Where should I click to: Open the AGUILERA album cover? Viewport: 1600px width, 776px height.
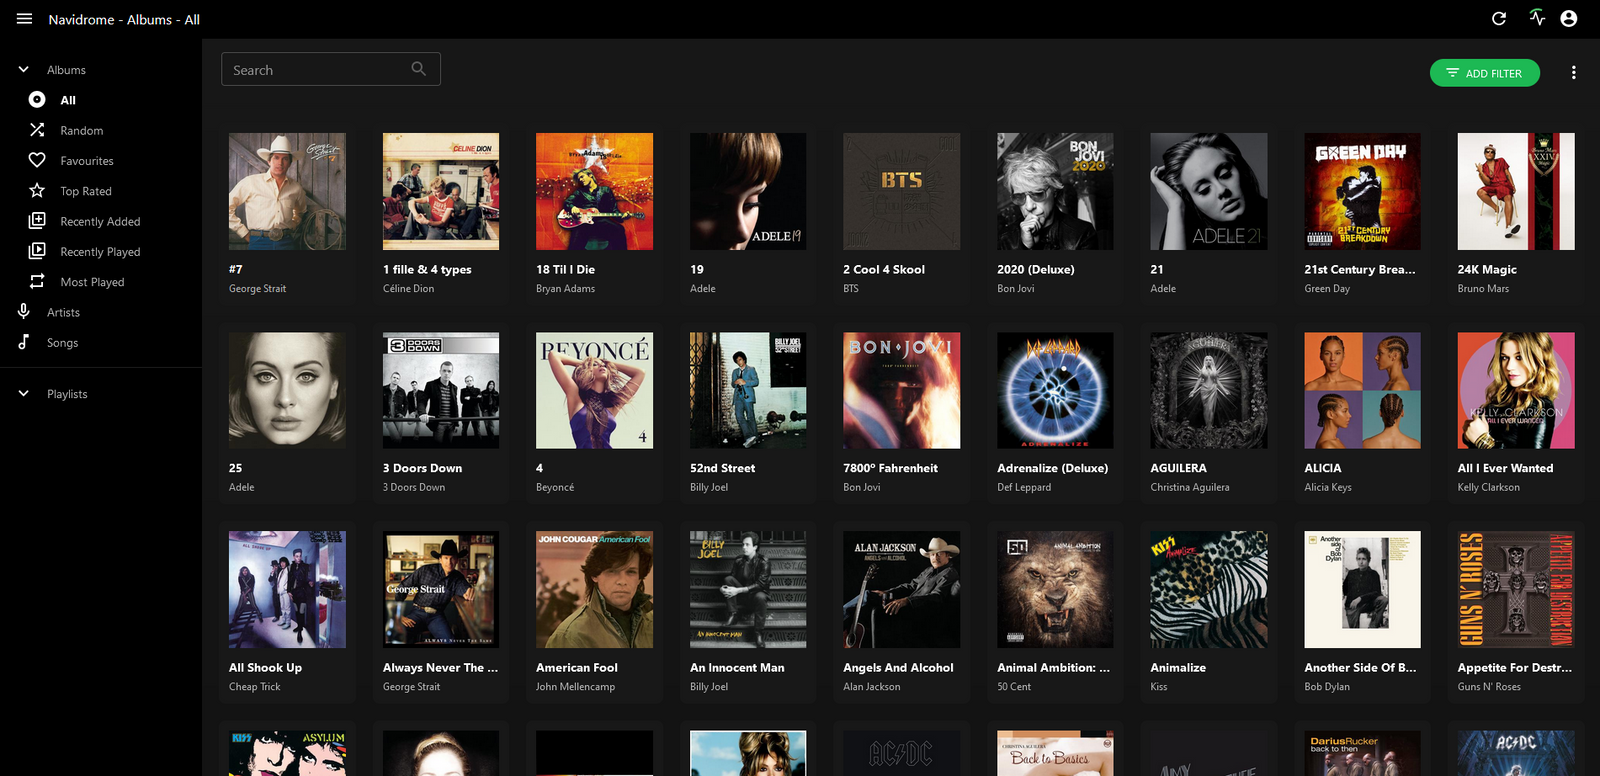click(x=1209, y=390)
